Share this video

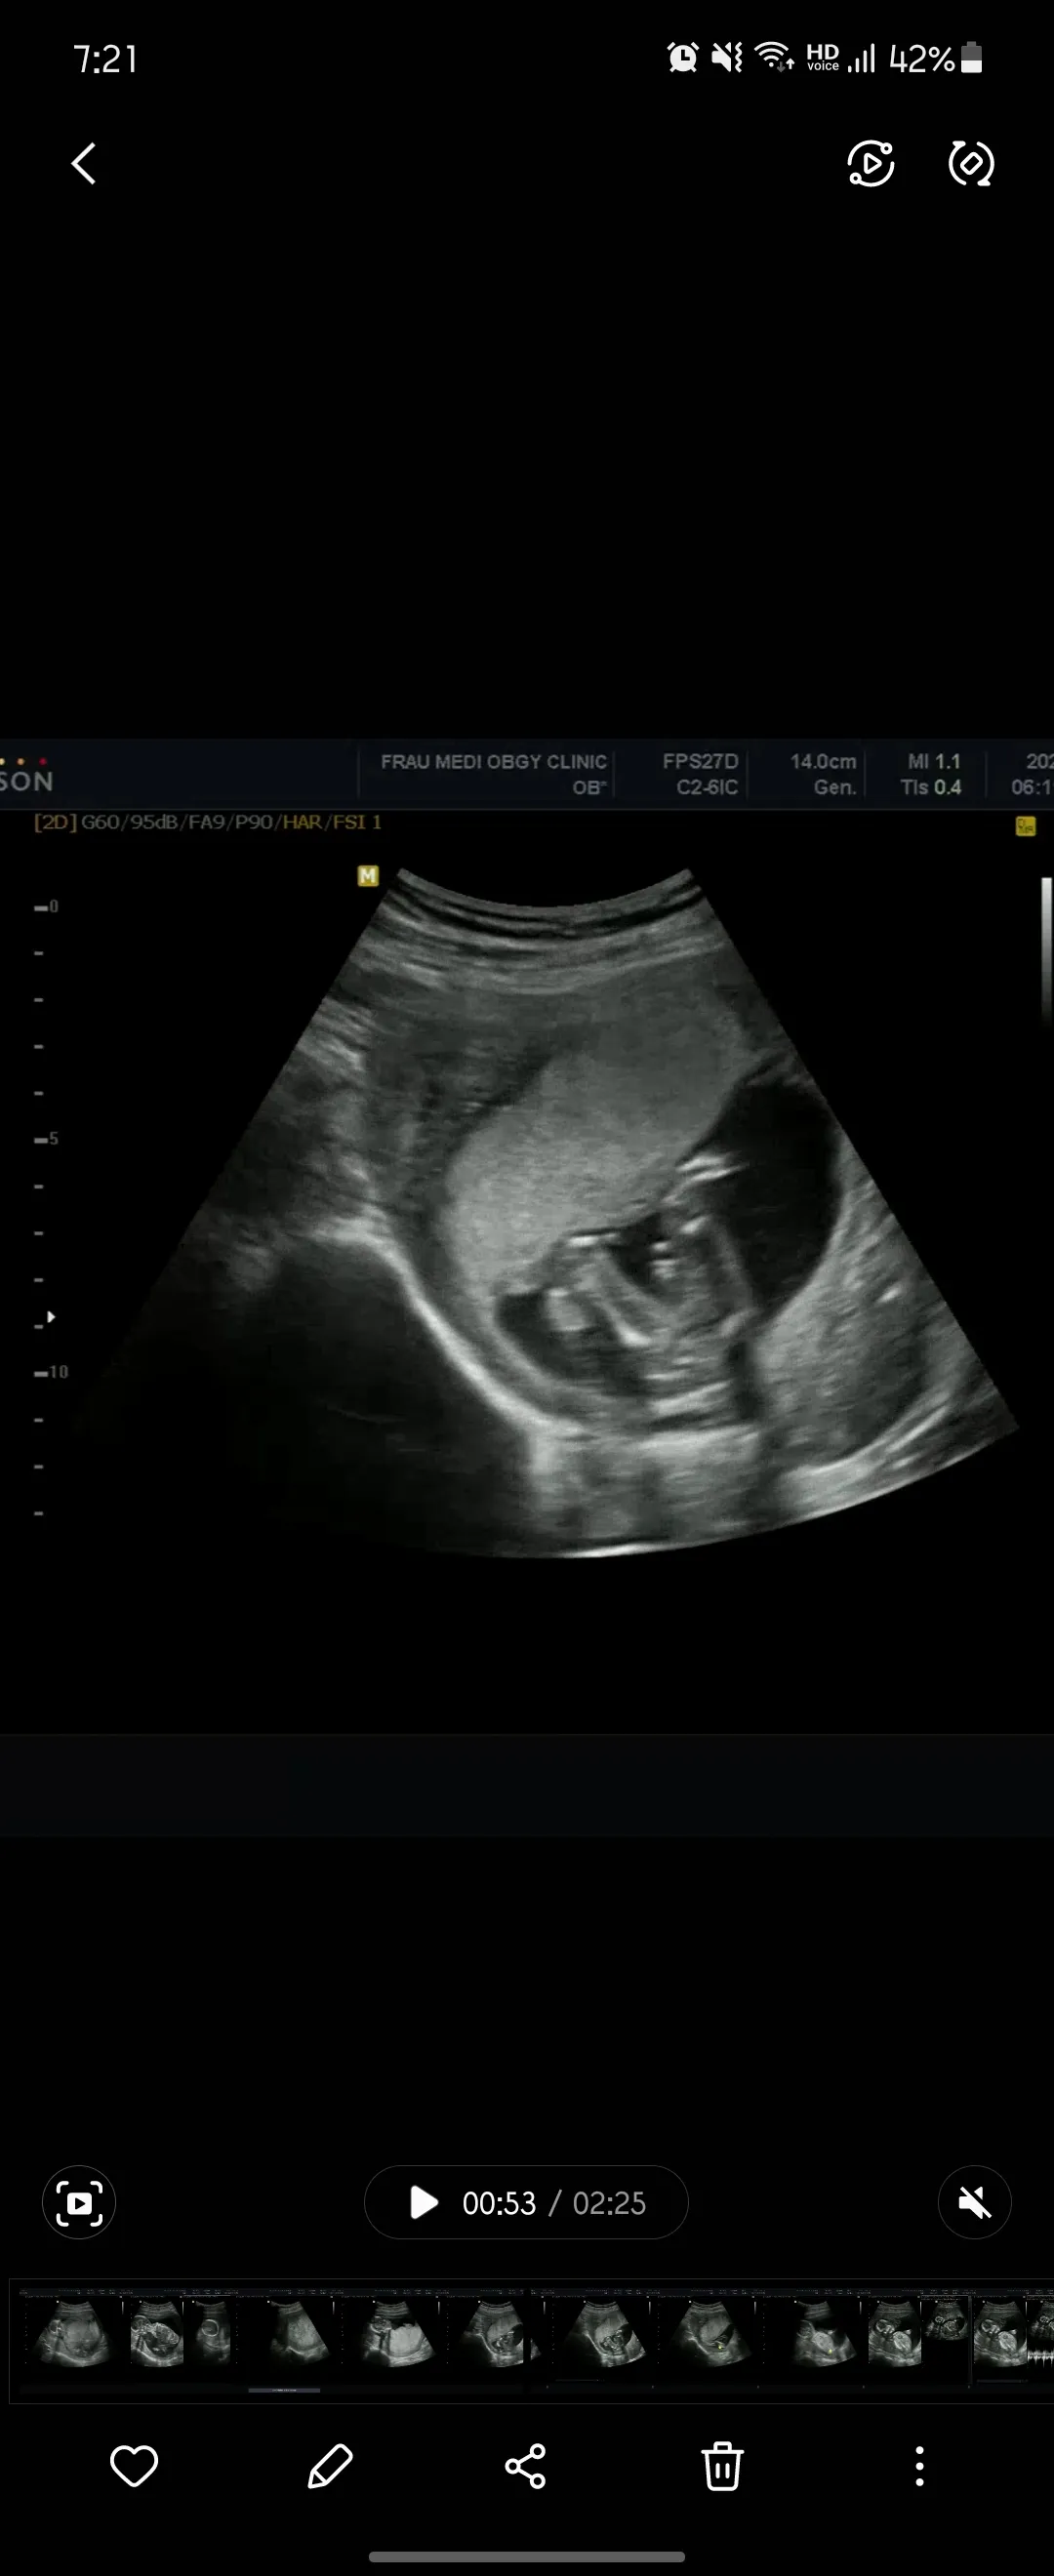click(x=526, y=2466)
